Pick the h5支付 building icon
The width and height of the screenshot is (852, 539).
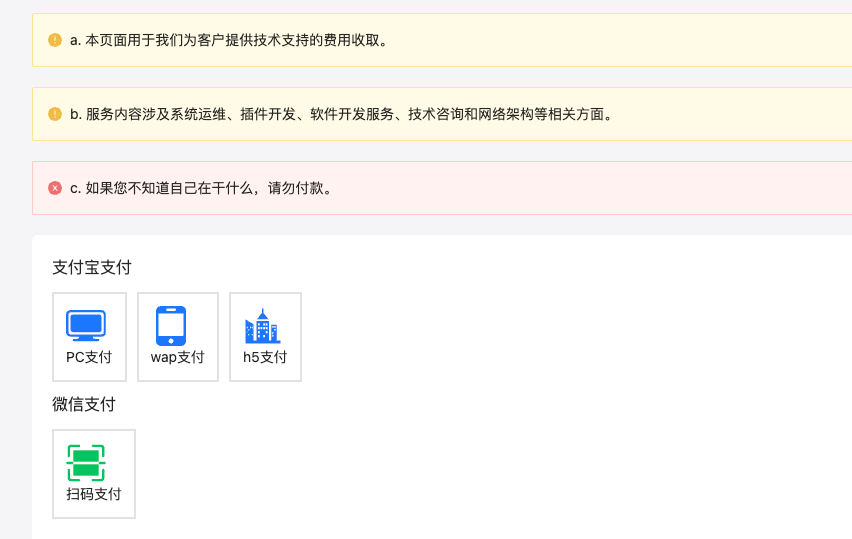click(262, 326)
